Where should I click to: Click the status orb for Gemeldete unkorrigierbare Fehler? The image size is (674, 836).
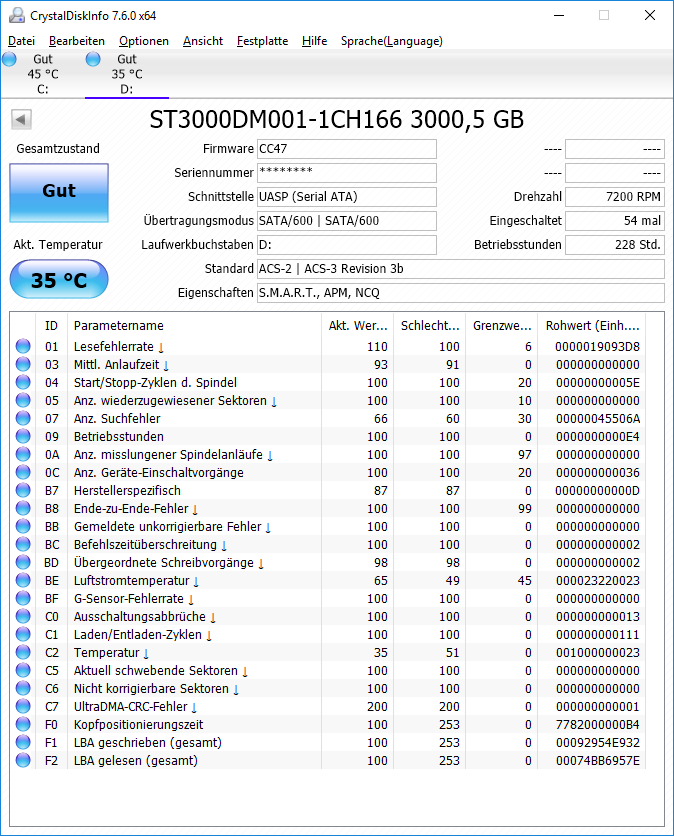[23, 526]
